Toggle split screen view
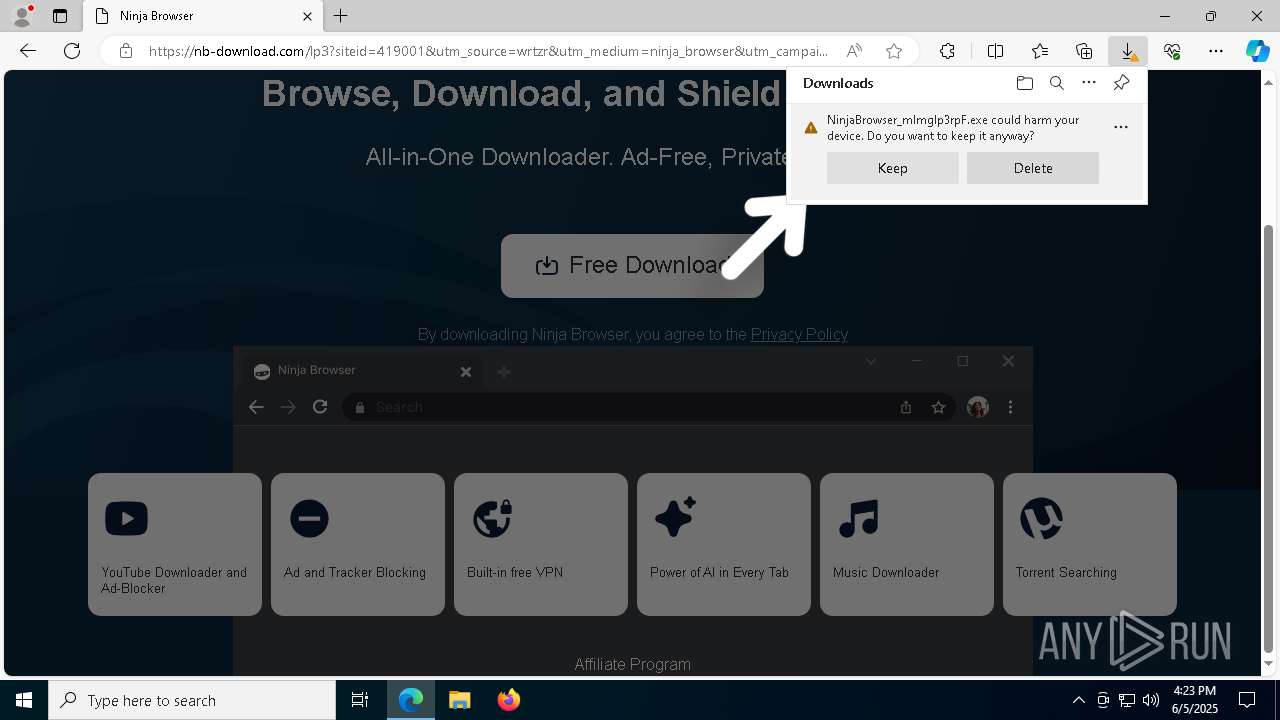This screenshot has width=1280, height=720. pyautogui.click(x=995, y=51)
